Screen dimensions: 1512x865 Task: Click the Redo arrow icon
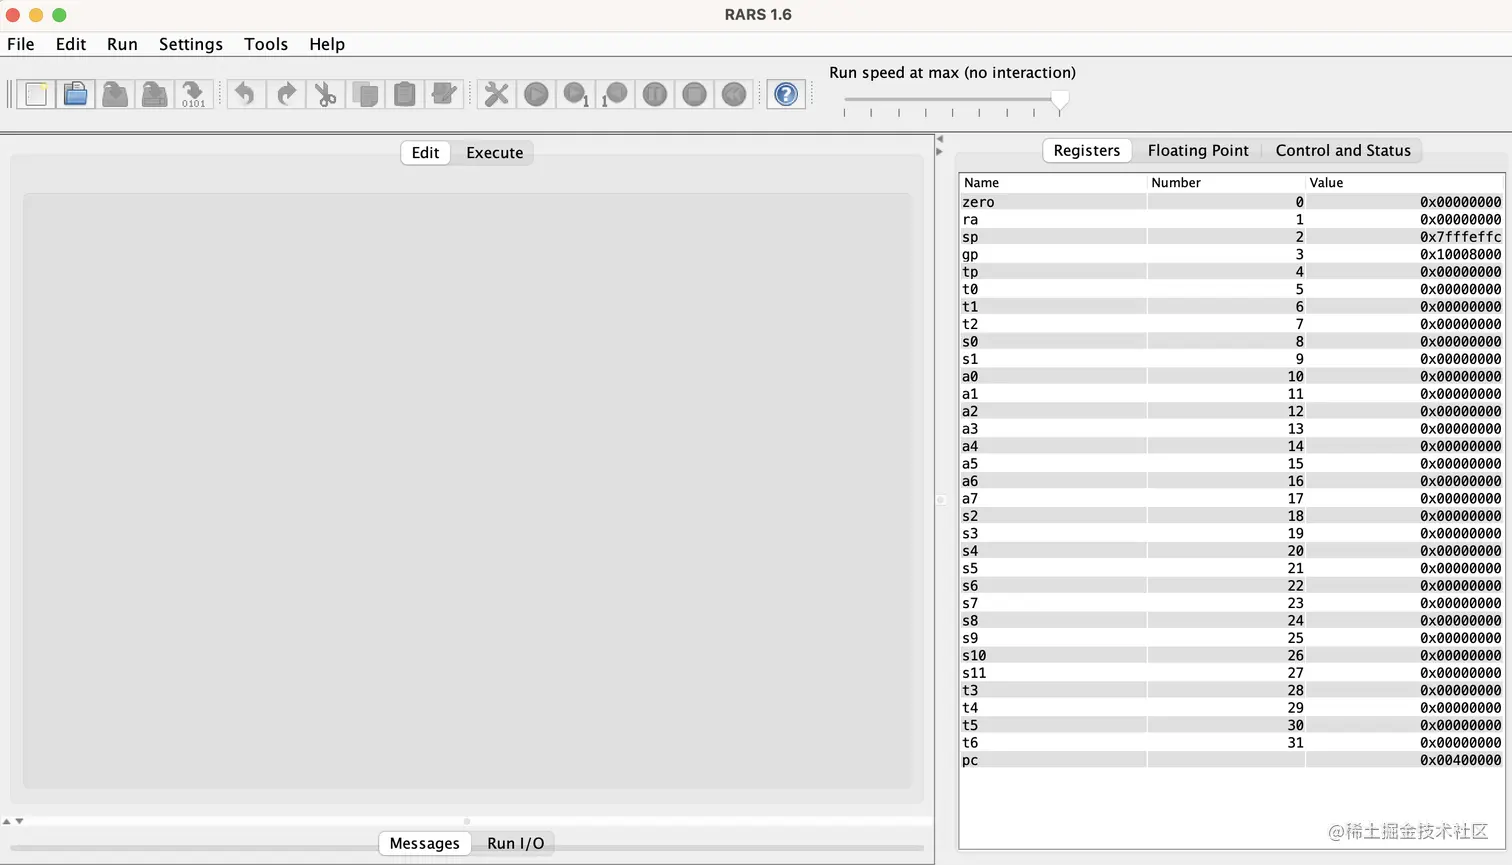tap(286, 94)
